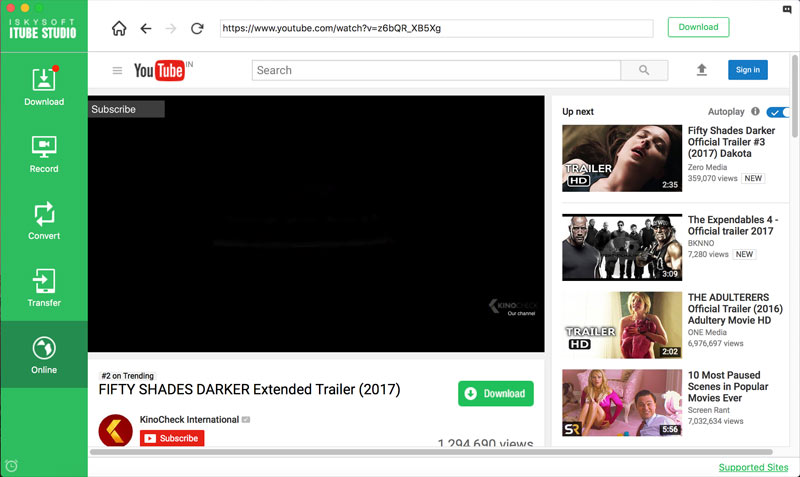The width and height of the screenshot is (800, 477).
Task: Open The Expendables 4 trailer thumbnail
Action: (x=622, y=247)
